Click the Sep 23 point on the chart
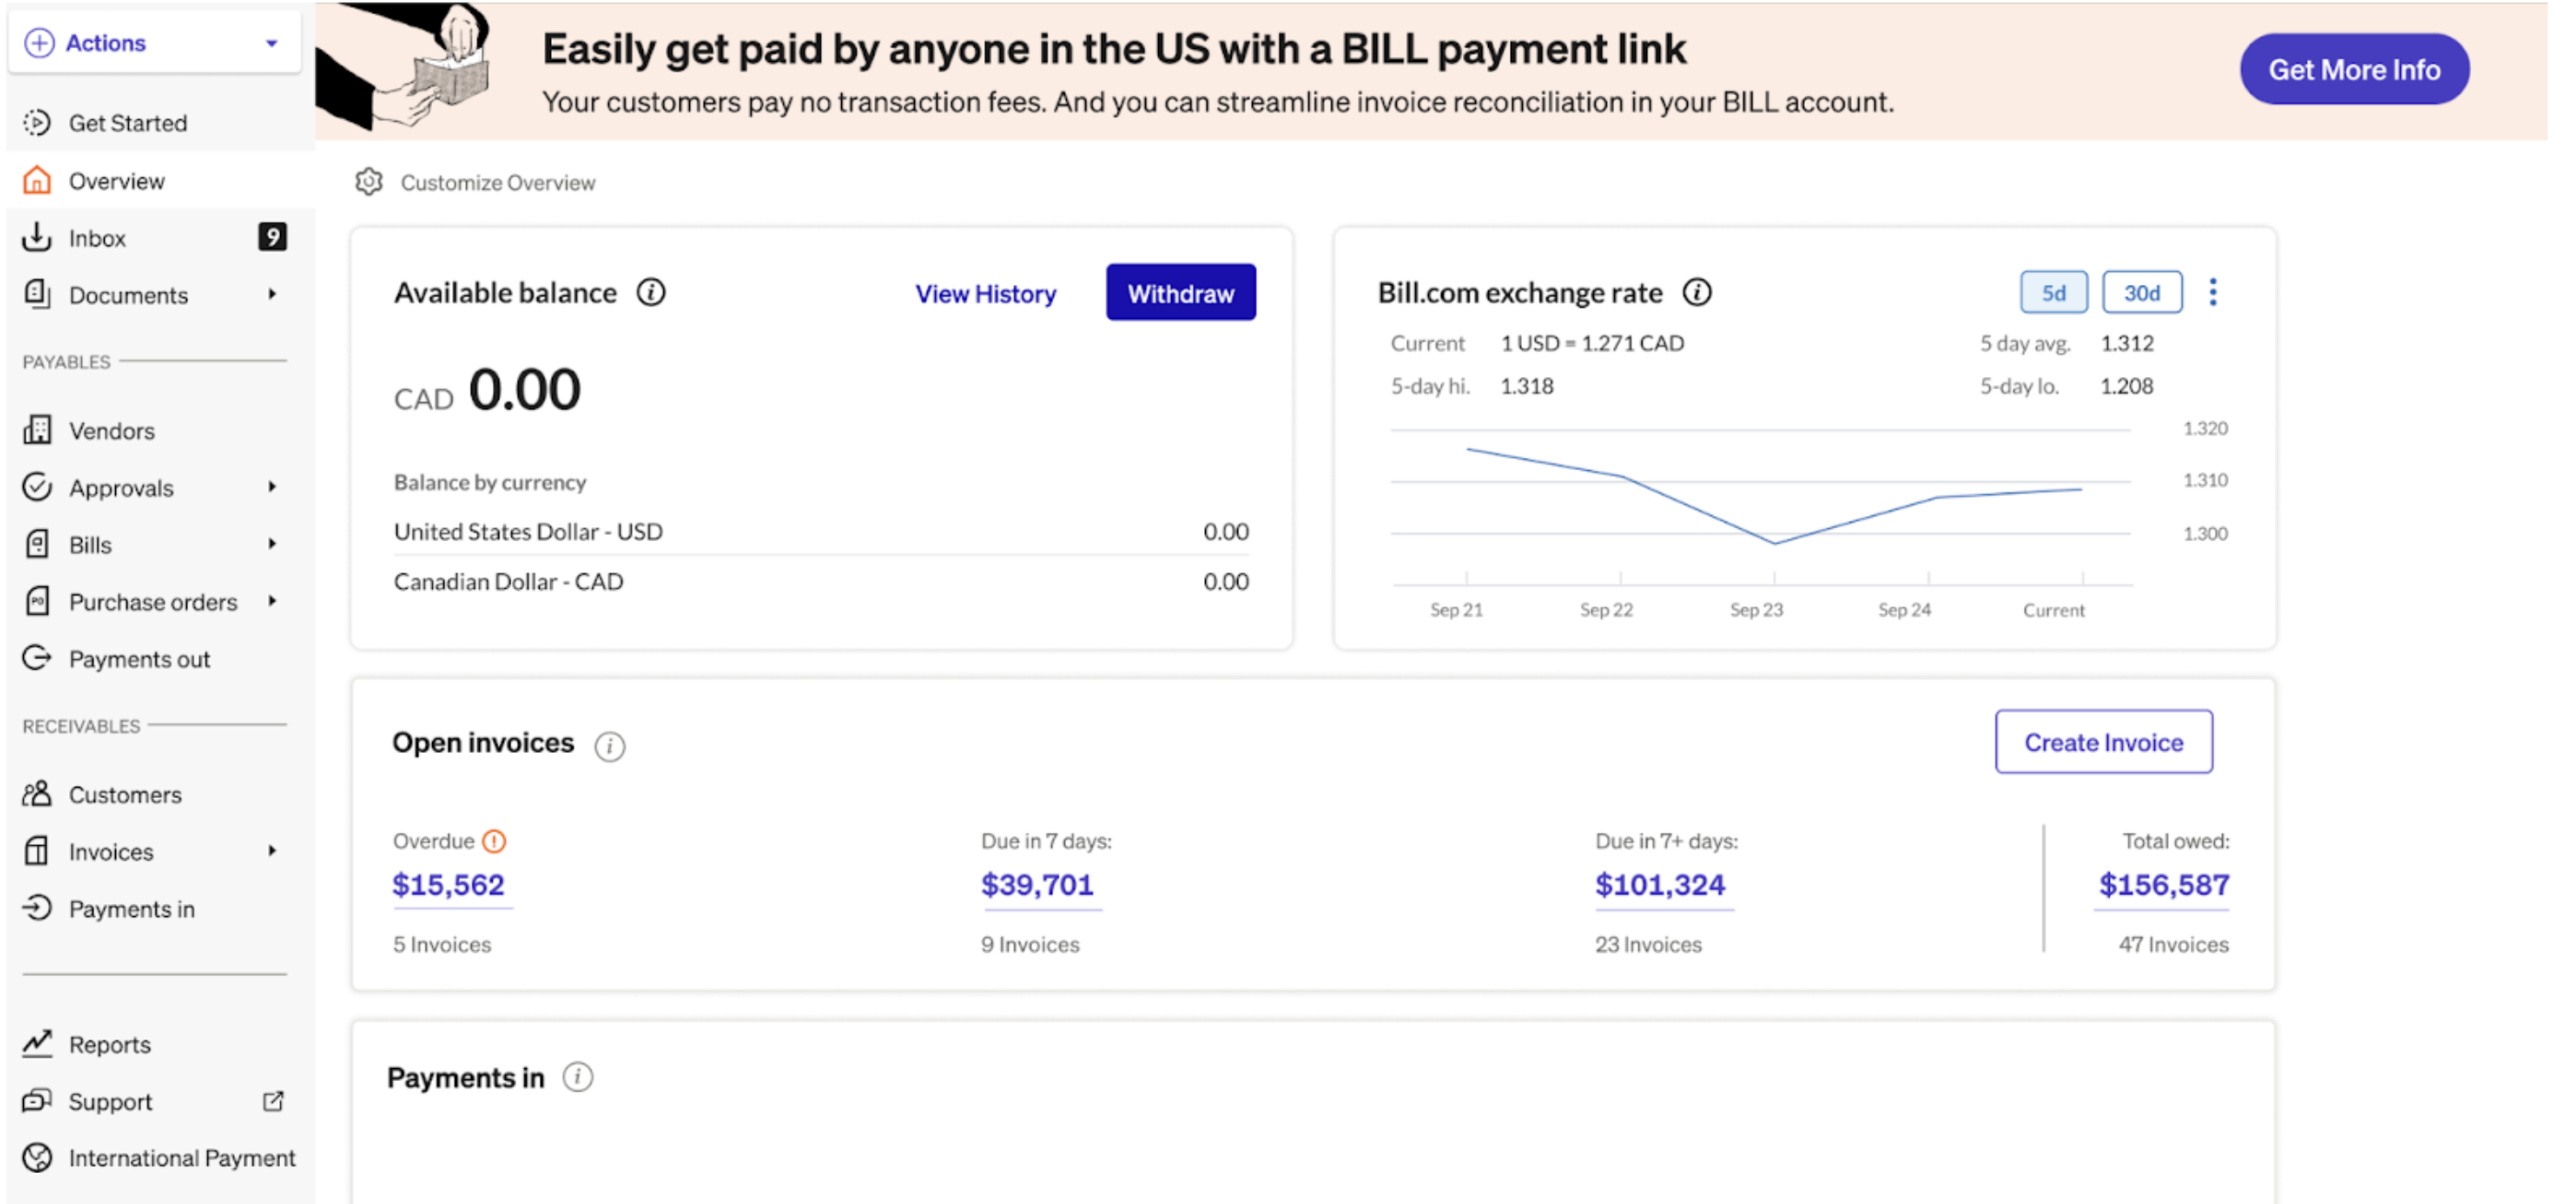 tap(1775, 543)
